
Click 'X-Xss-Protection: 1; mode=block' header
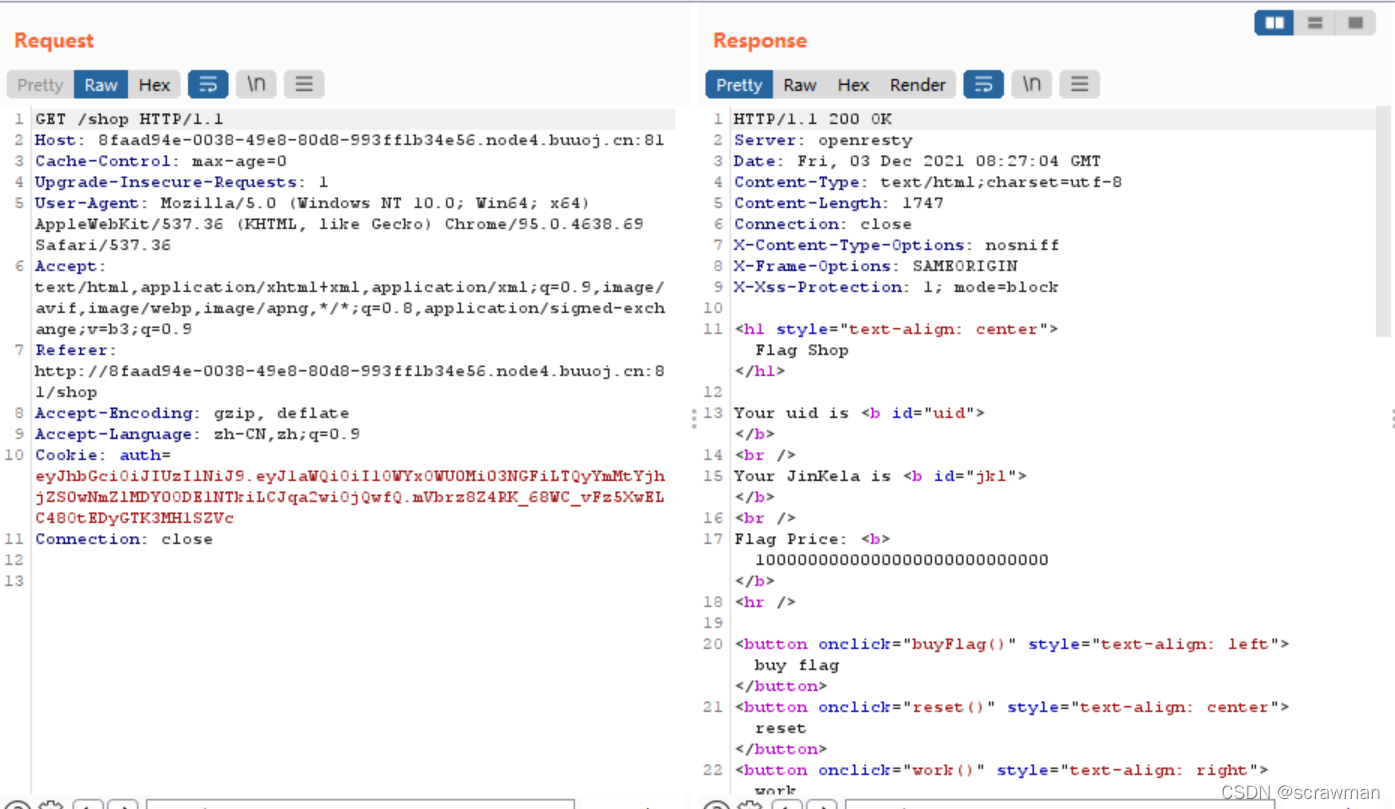pos(897,287)
